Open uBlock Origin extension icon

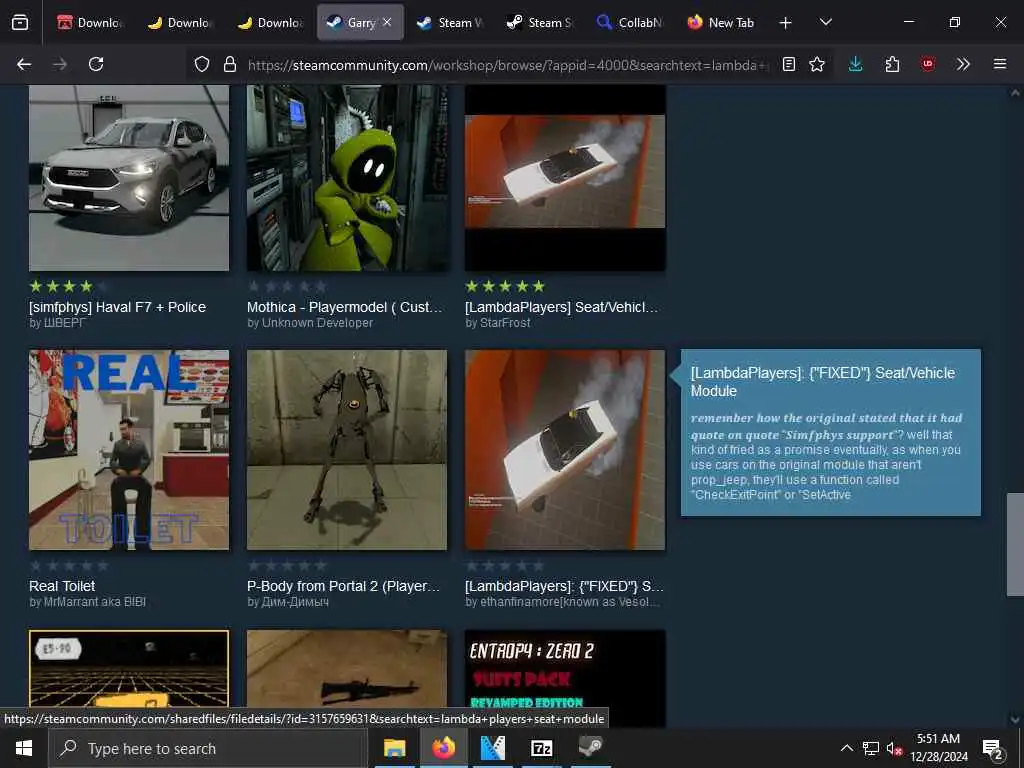point(928,64)
